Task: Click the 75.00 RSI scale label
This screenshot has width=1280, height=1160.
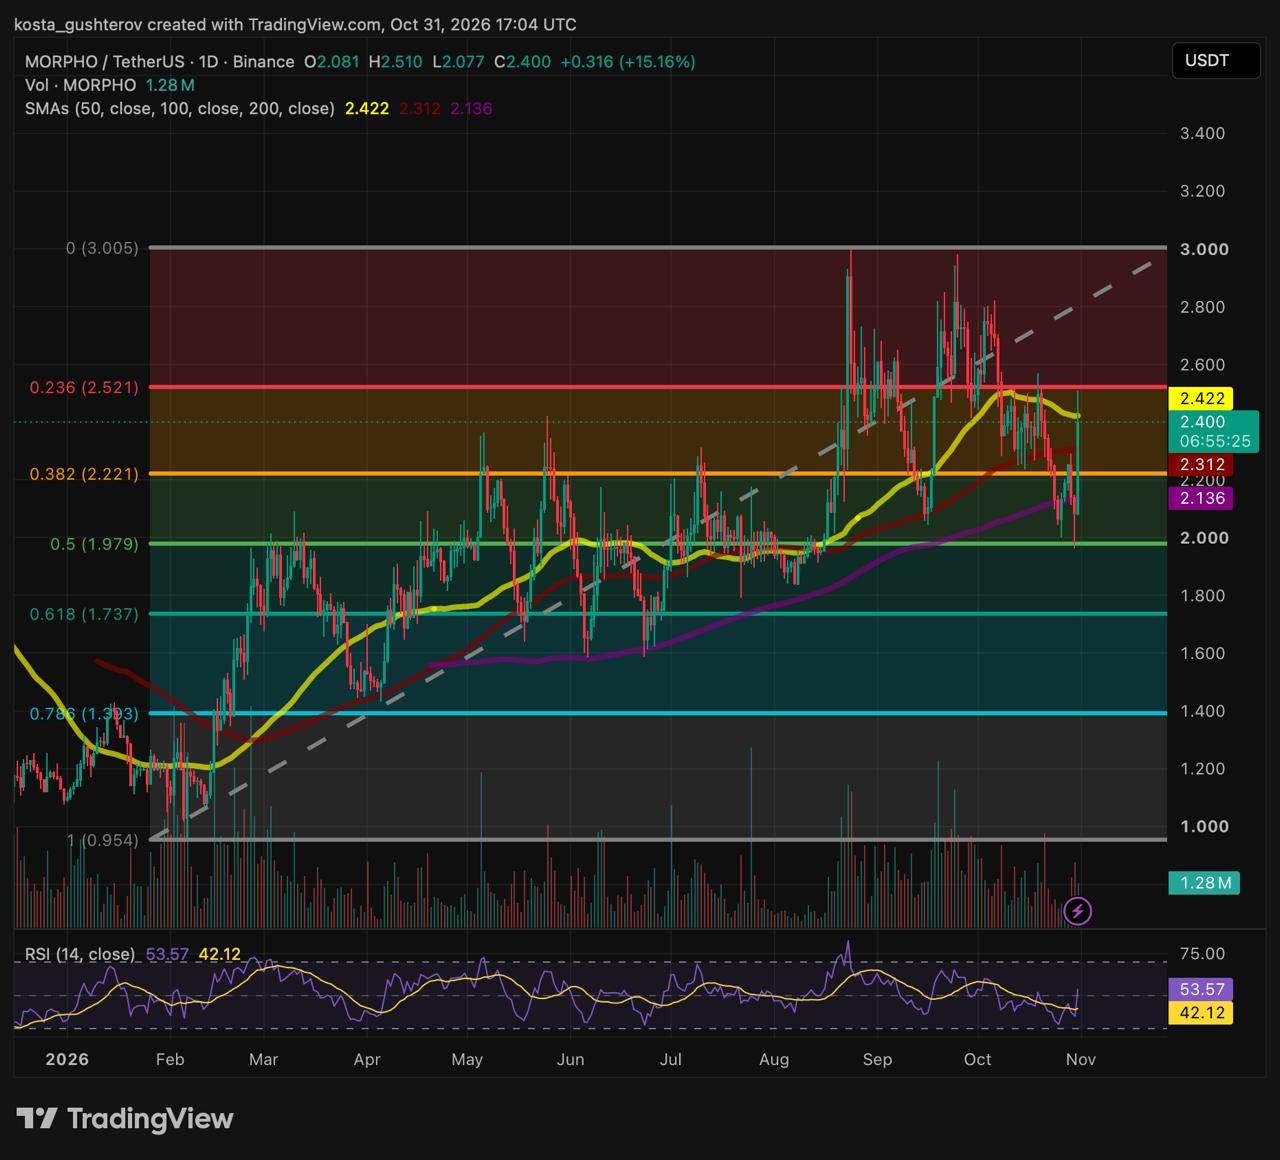Action: 1201,954
